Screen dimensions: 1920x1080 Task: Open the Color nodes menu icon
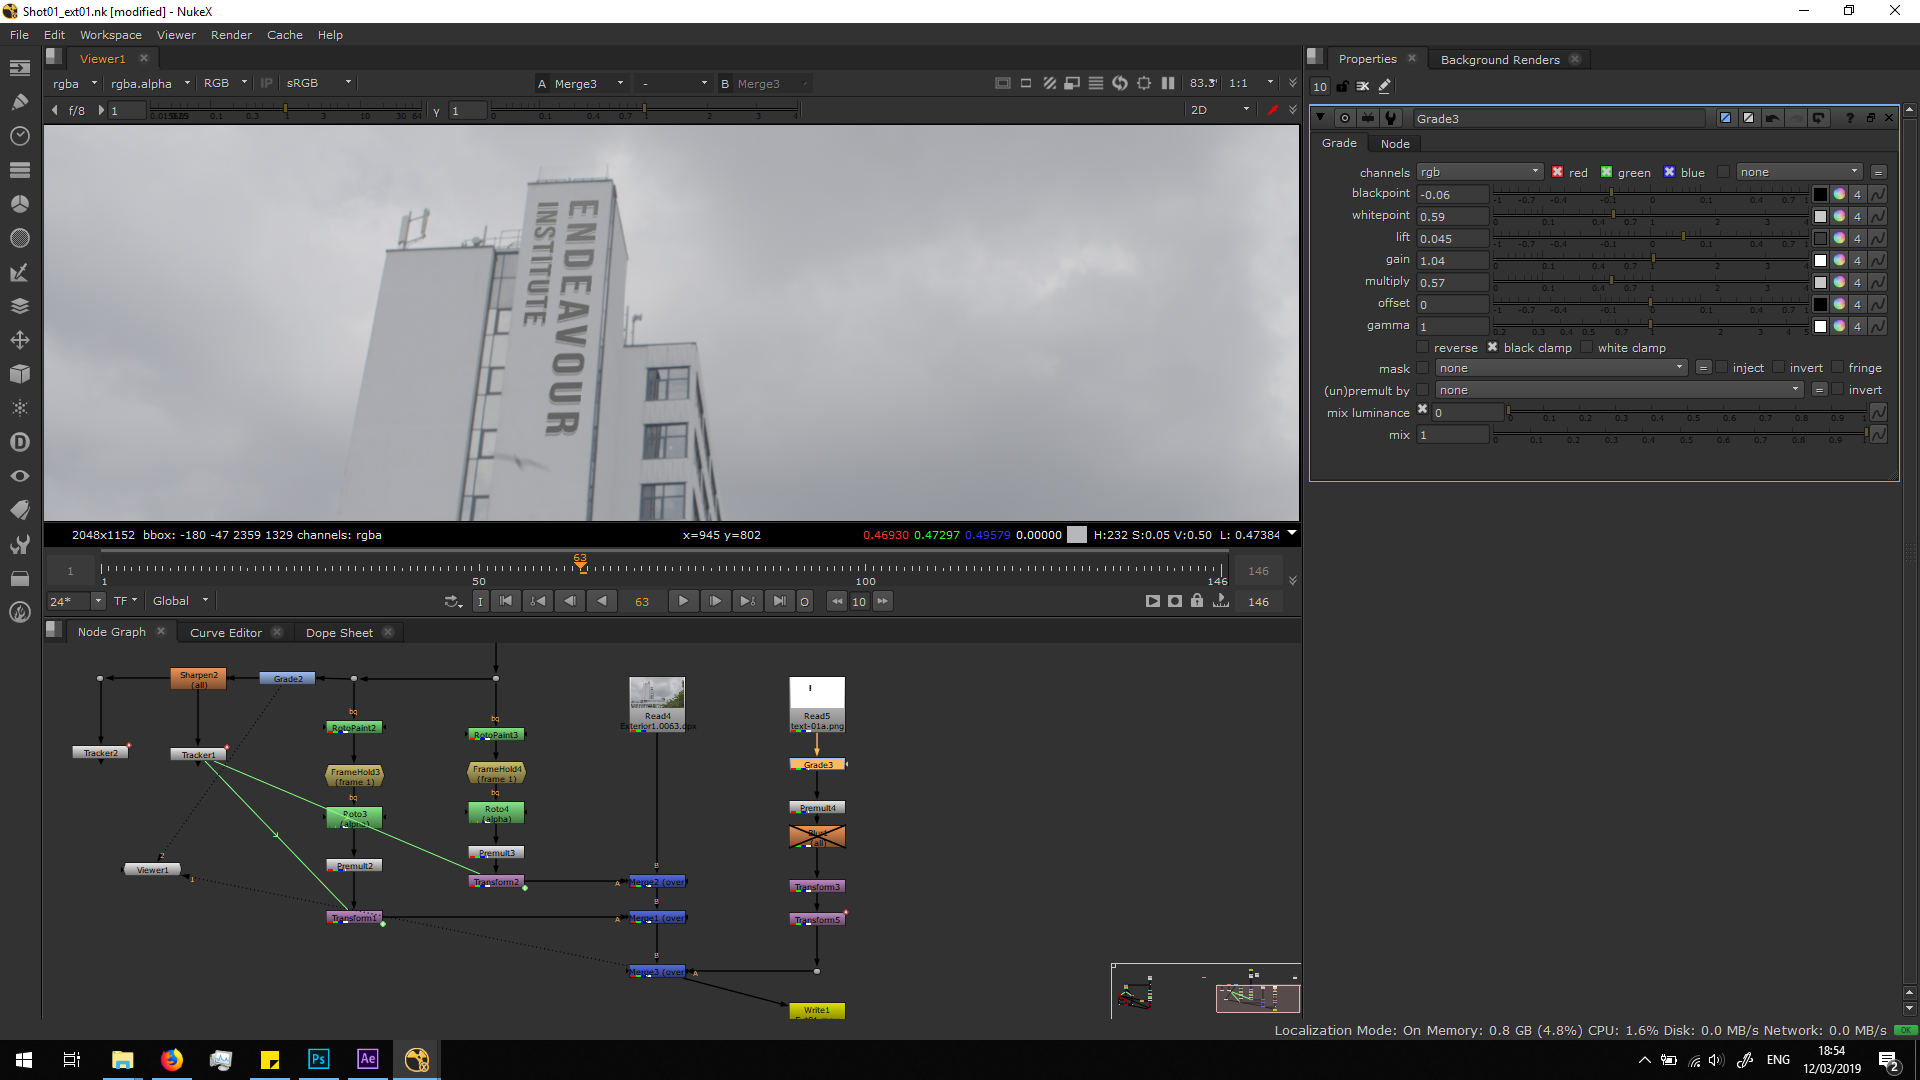[x=20, y=203]
